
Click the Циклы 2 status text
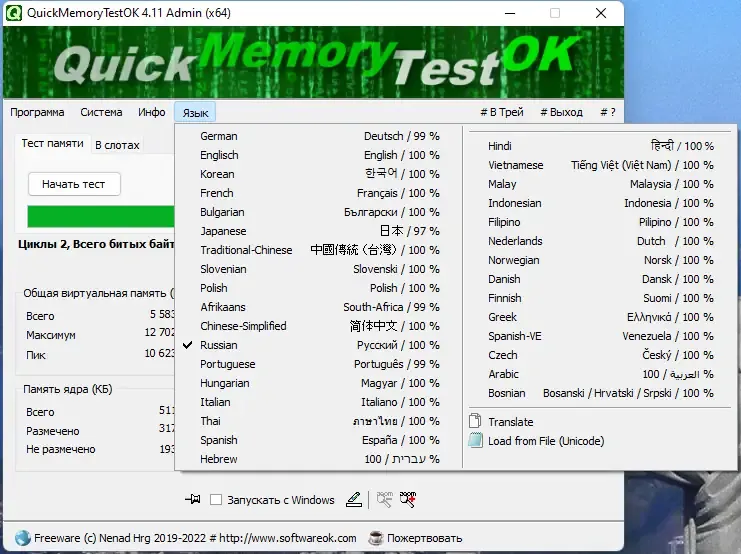[96, 244]
